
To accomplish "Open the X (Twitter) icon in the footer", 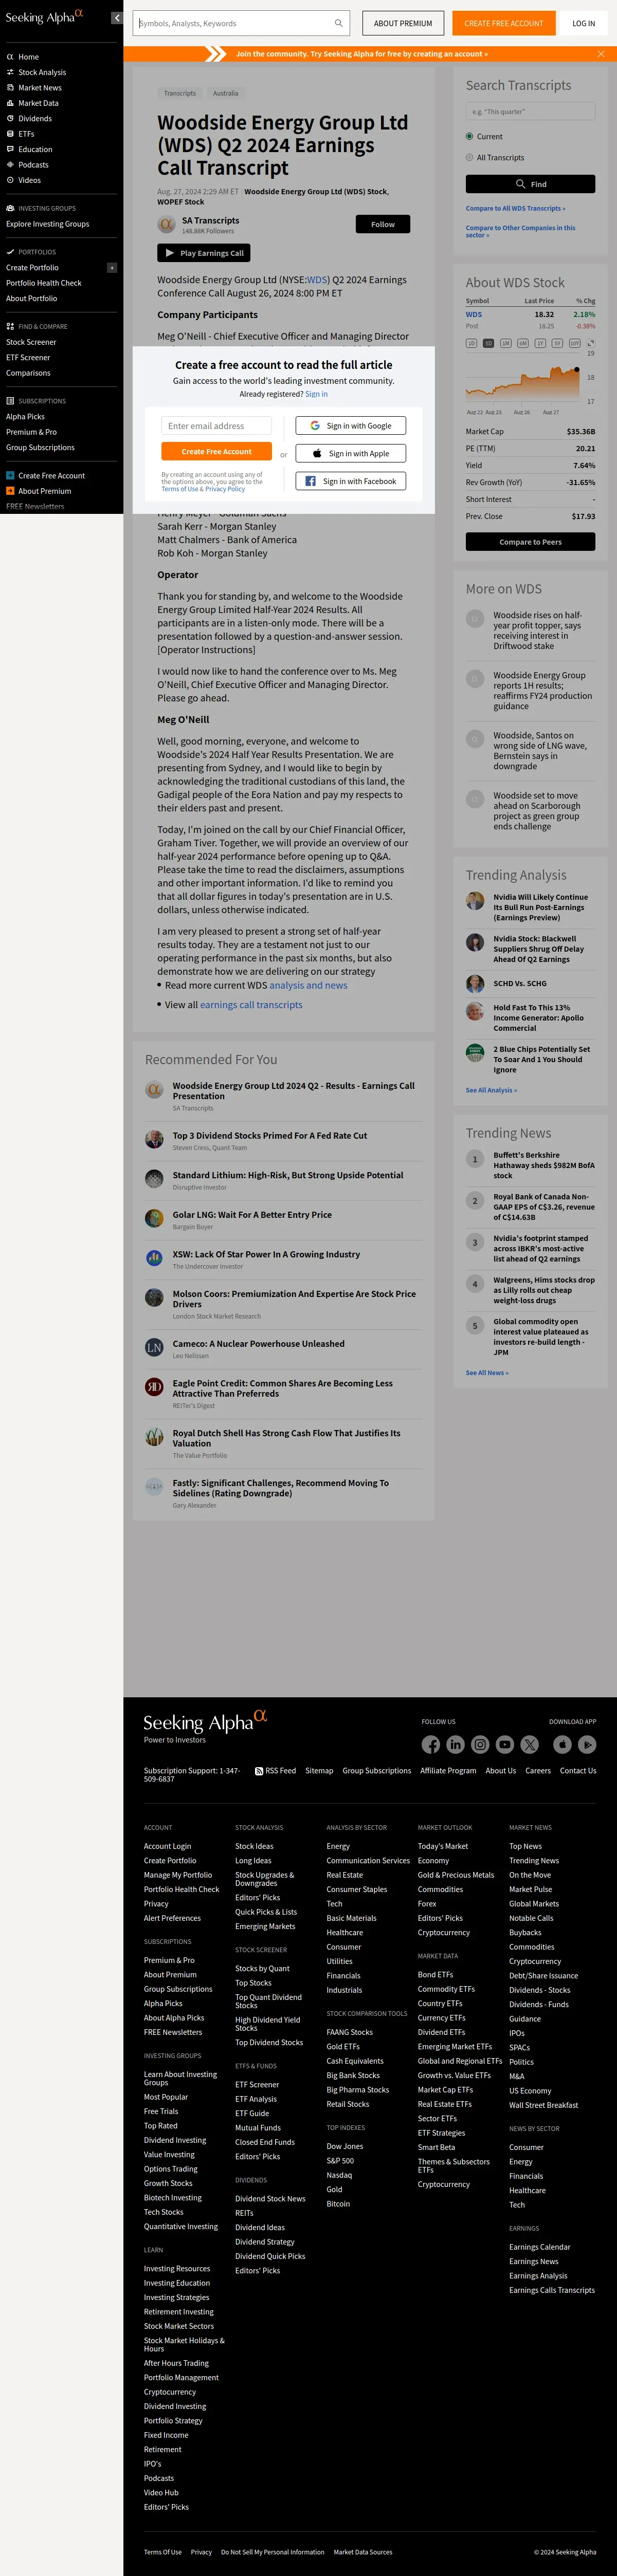I will [x=530, y=1744].
